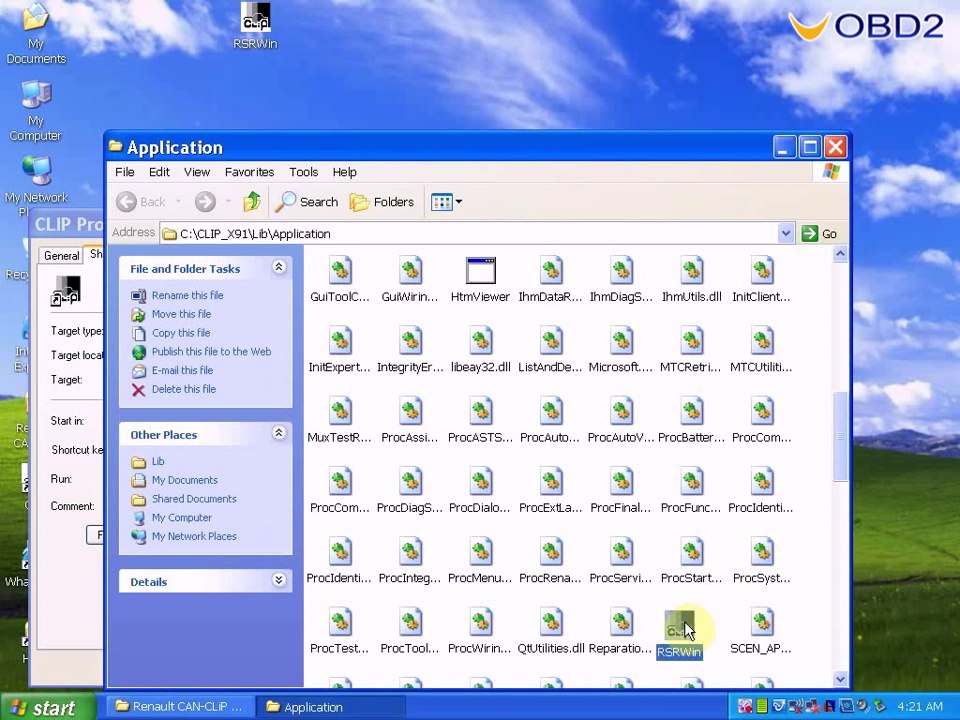Viewport: 960px width, 720px height.
Task: Switch to Renault CAN-CLiP taskbar window
Action: tap(179, 707)
